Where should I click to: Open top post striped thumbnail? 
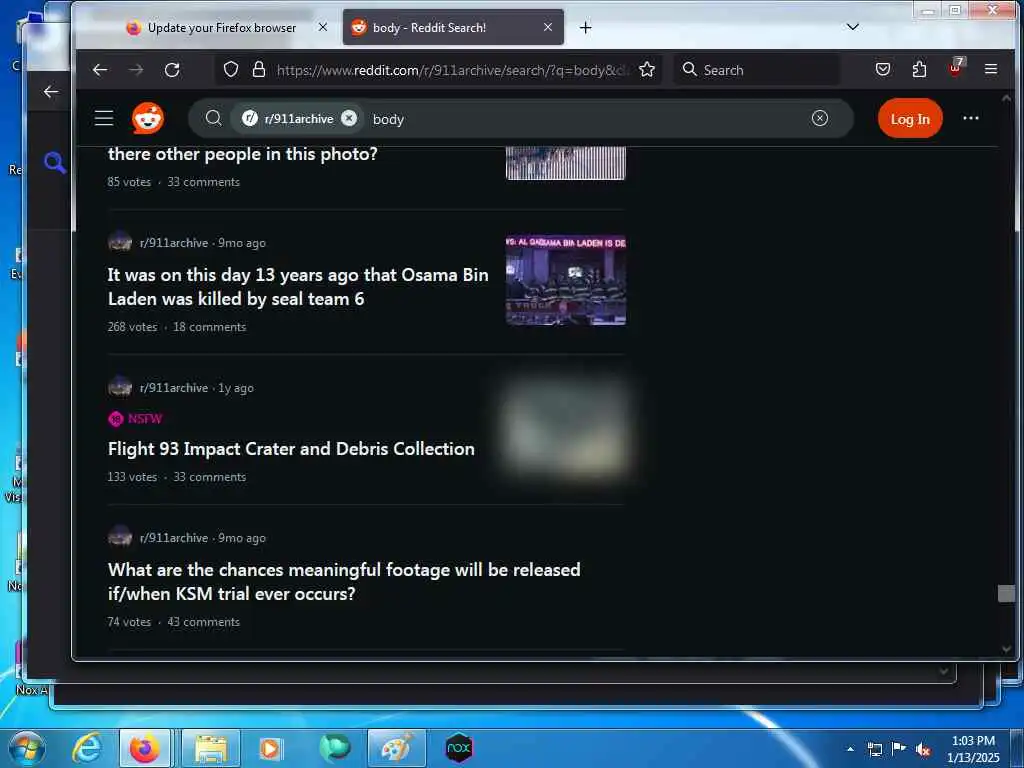[566, 163]
